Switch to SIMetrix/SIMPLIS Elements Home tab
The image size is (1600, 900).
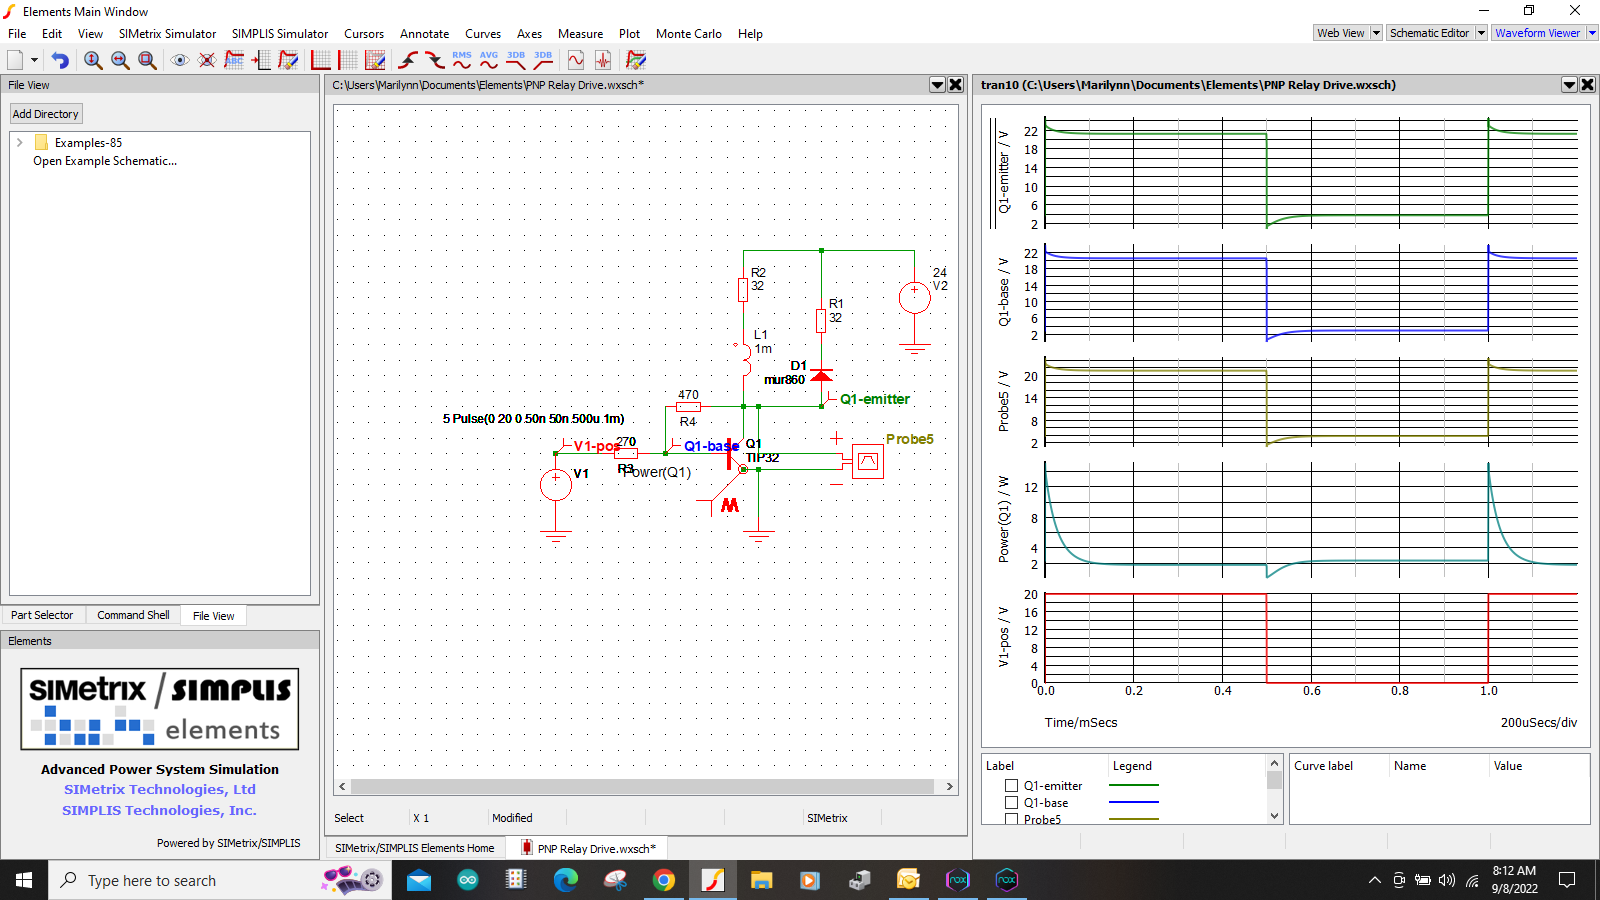(x=415, y=848)
